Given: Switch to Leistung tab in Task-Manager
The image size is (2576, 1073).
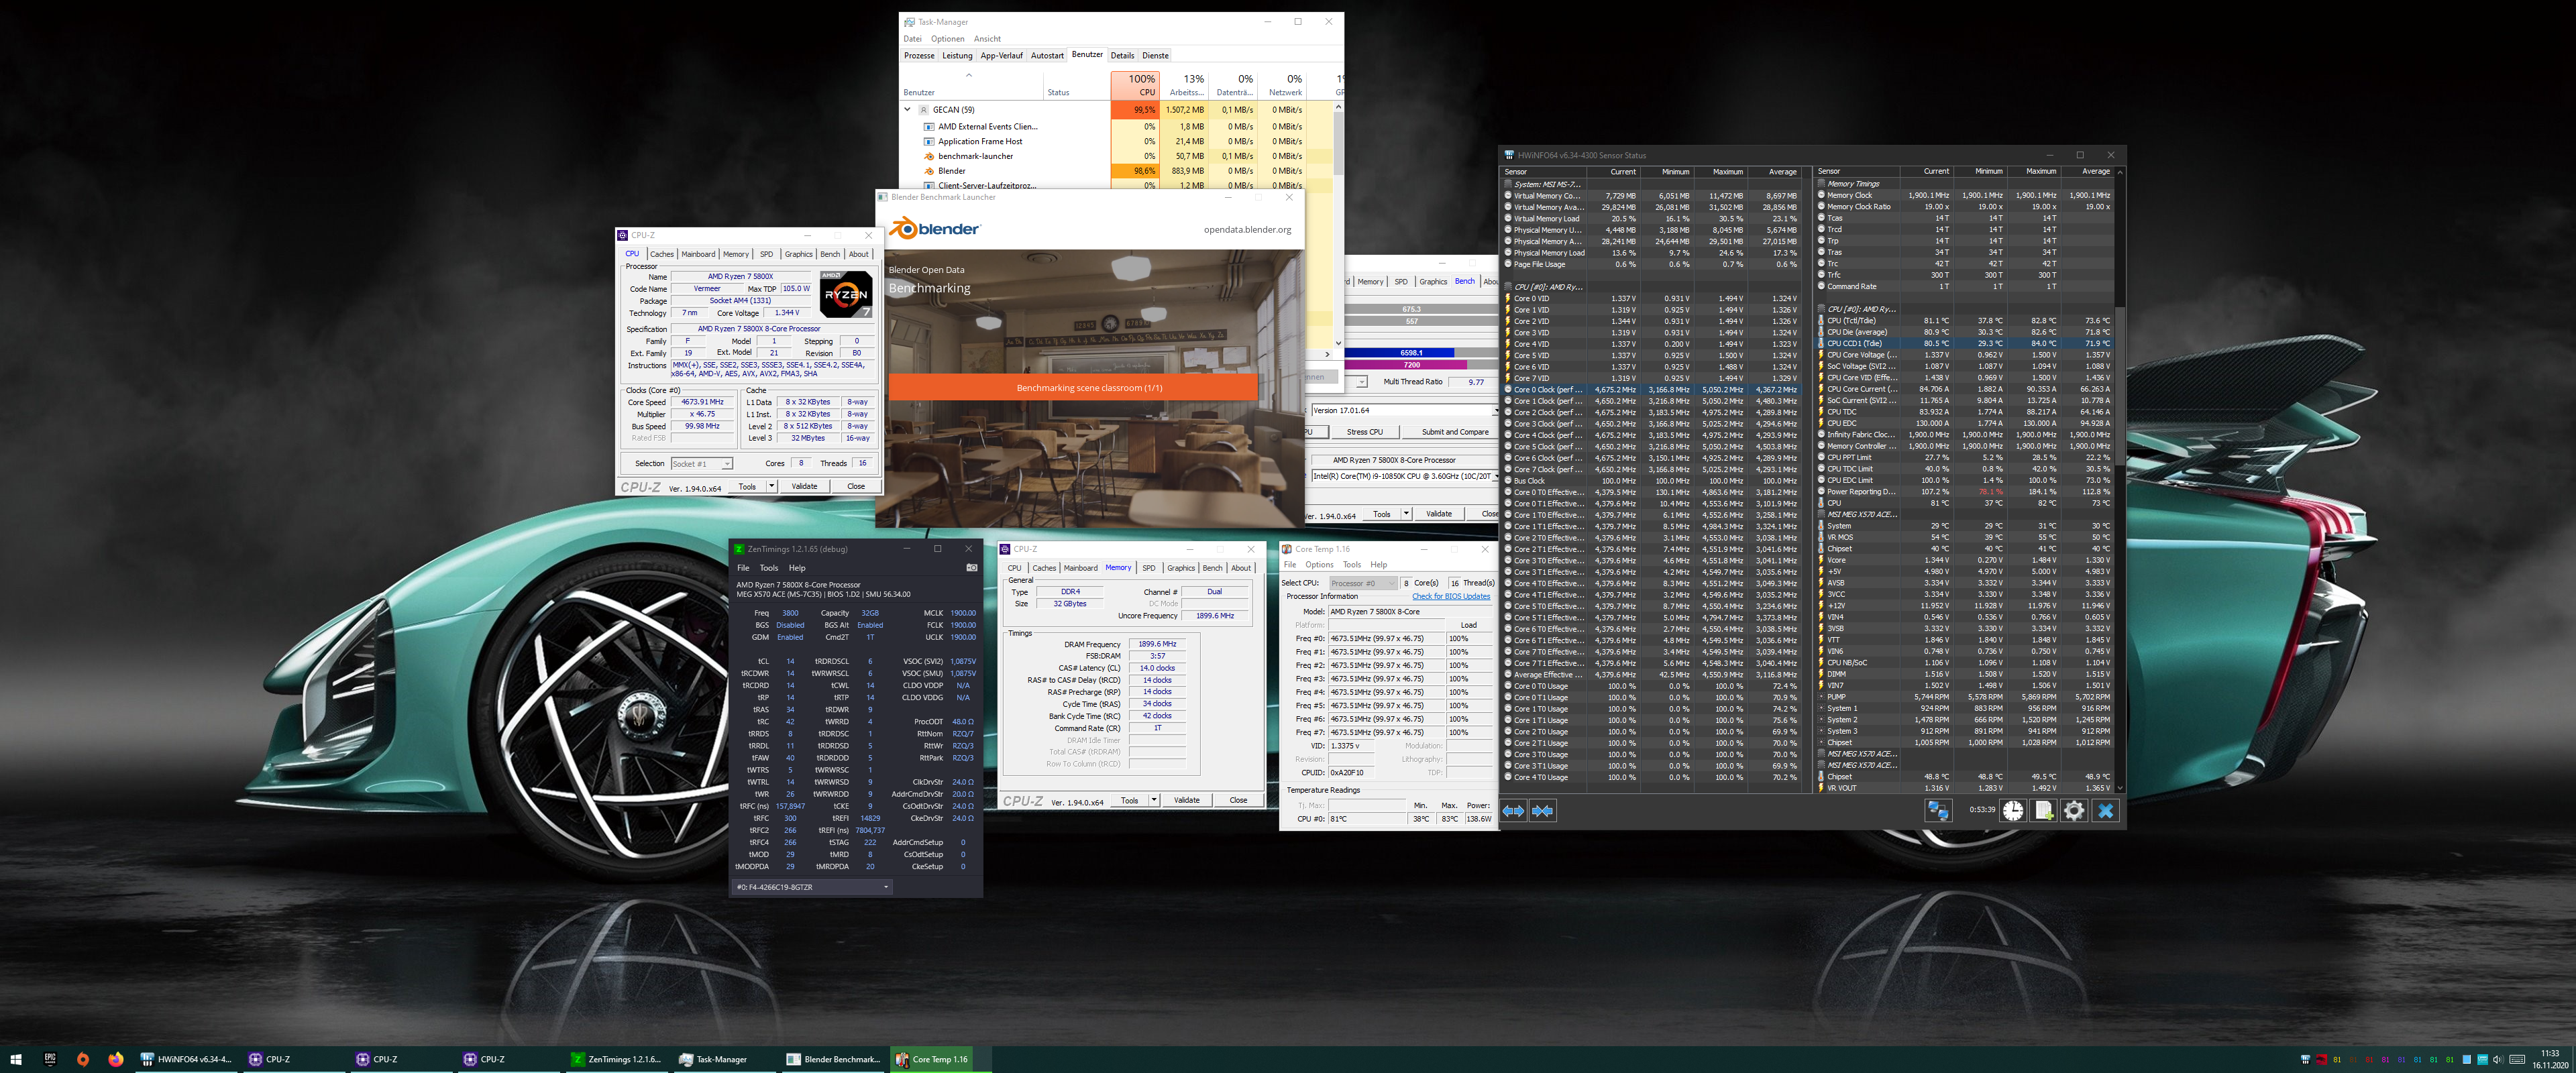Looking at the screenshot, I should (957, 56).
